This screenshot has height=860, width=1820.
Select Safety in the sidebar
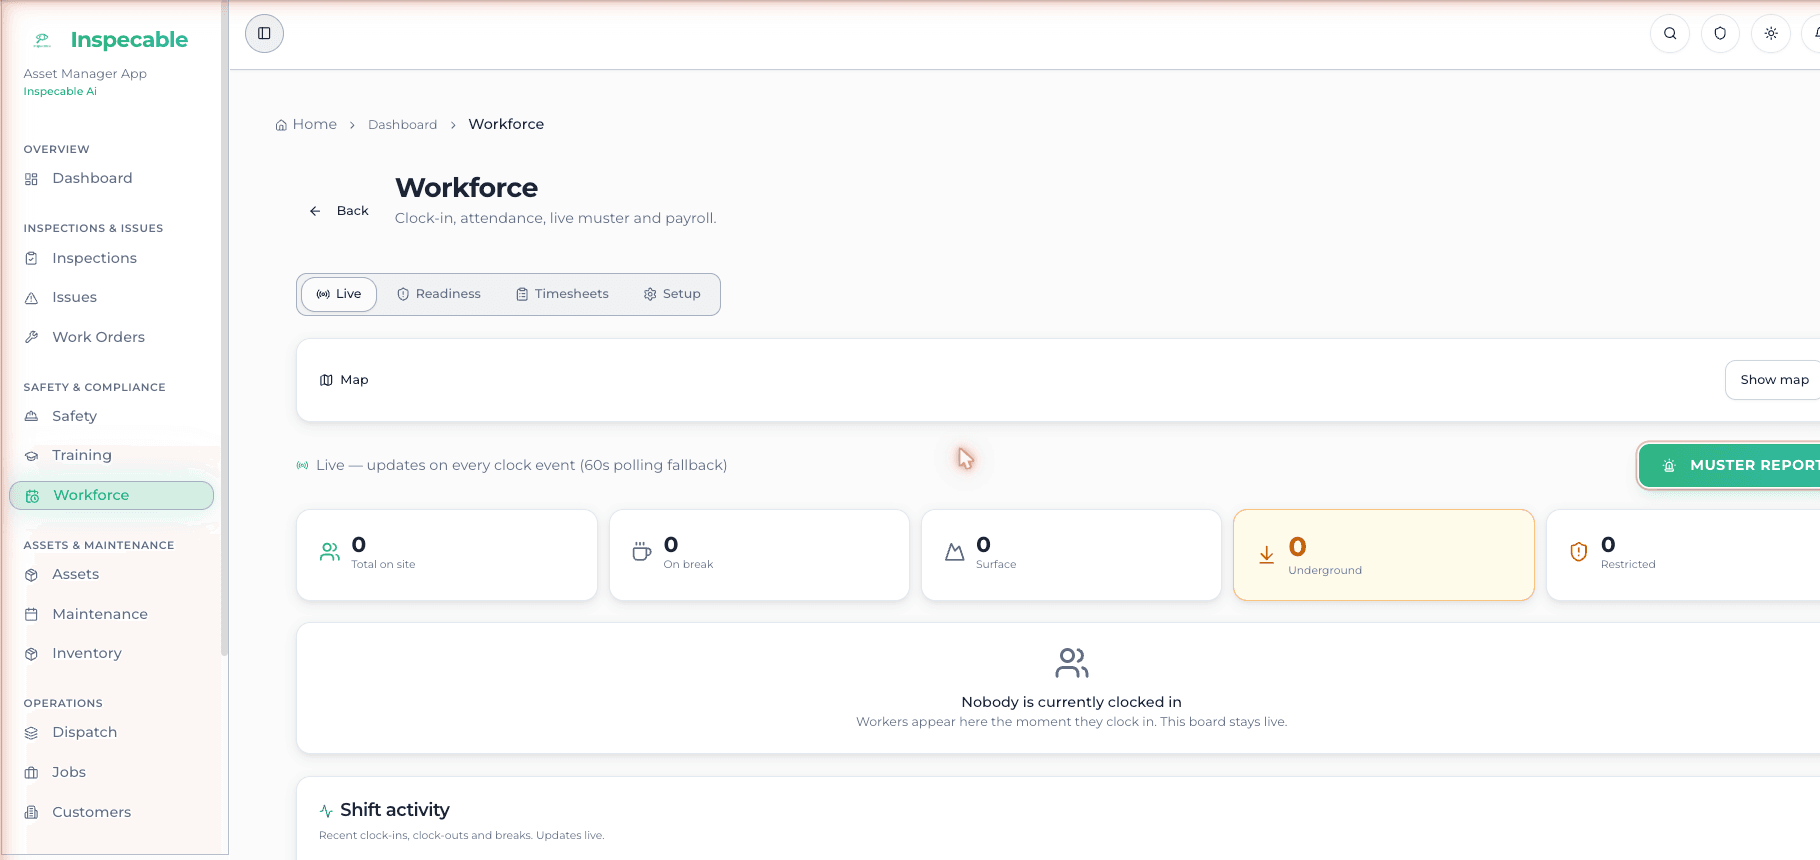pyautogui.click(x=111, y=416)
